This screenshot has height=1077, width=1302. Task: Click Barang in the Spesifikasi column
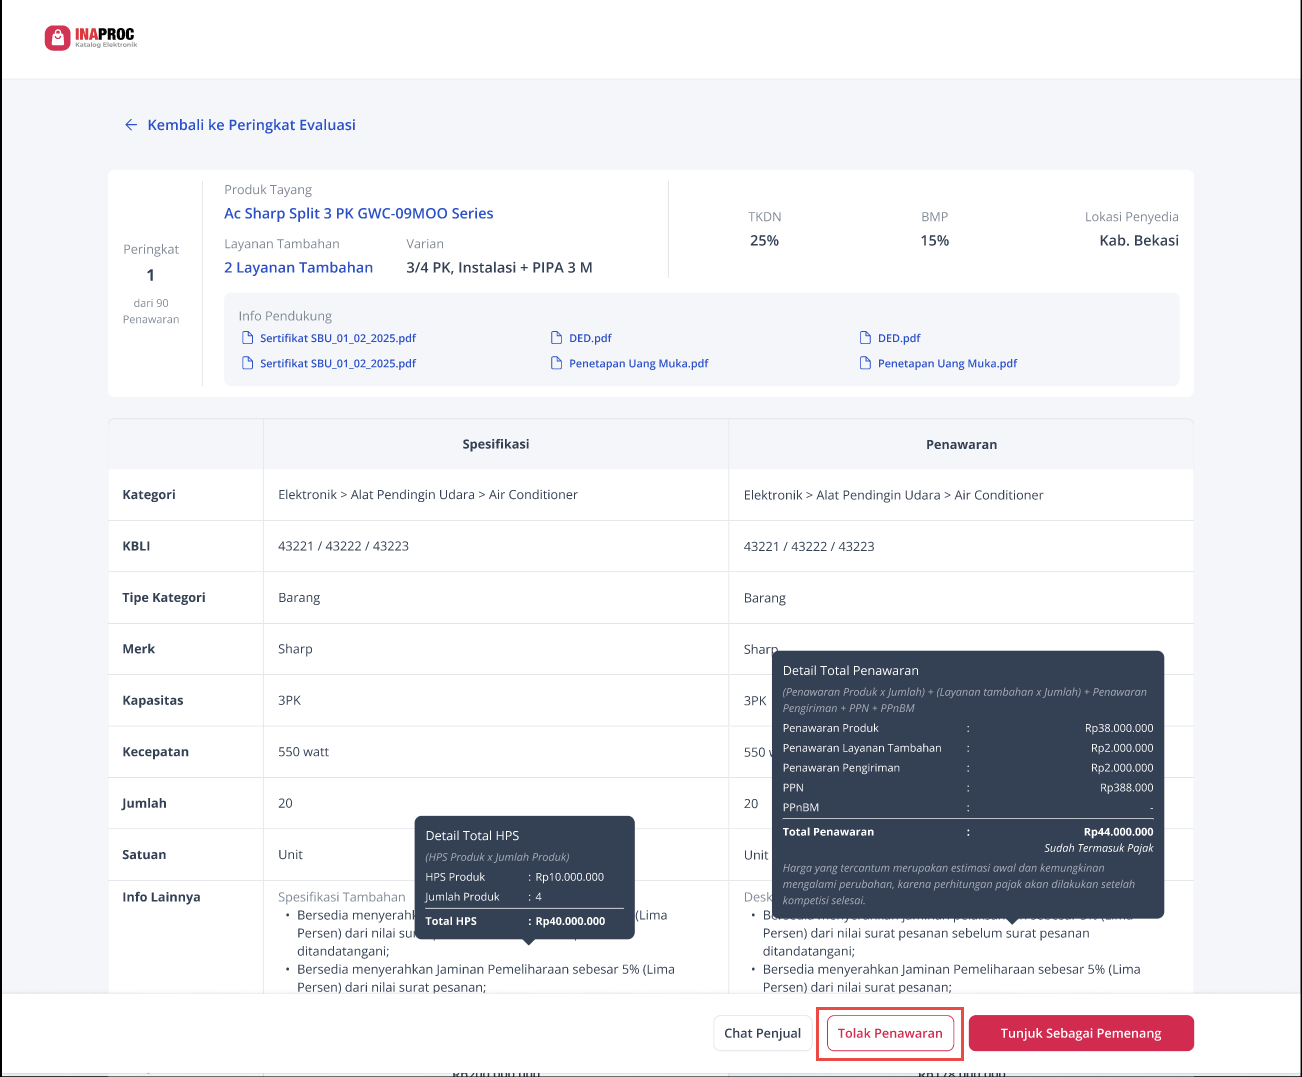[x=299, y=598]
